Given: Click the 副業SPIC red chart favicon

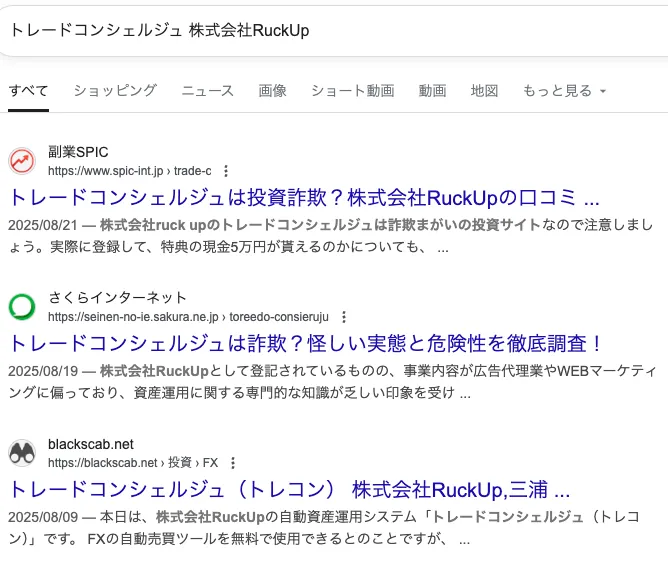Looking at the screenshot, I should 22,161.
